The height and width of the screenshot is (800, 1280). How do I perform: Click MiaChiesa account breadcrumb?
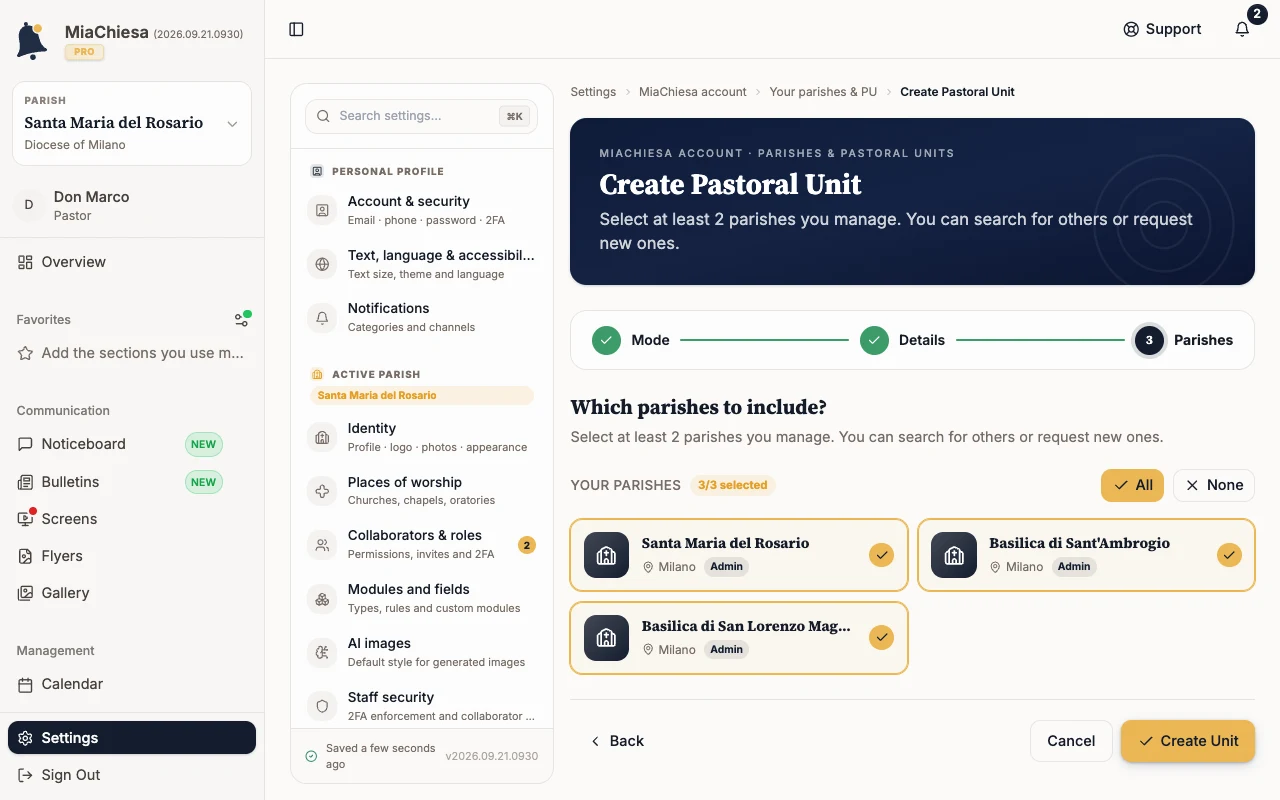pos(692,92)
